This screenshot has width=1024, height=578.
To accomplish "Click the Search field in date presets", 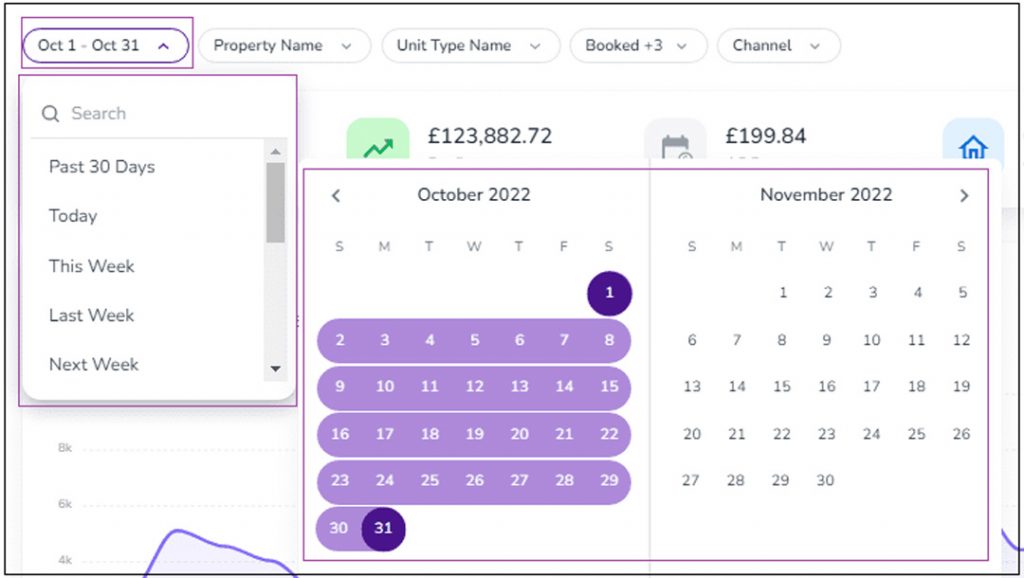I will 157,114.
